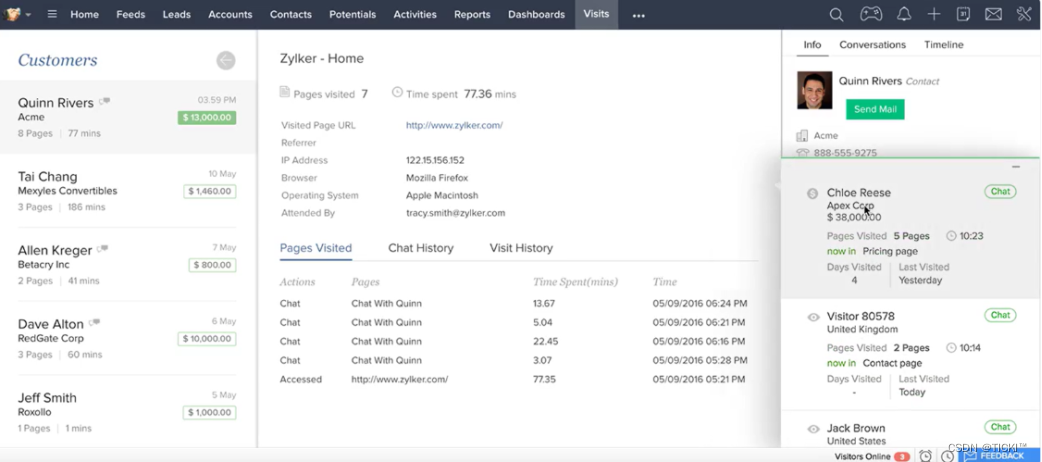Open Potentials module
The image size is (1042, 462).
tap(352, 14)
